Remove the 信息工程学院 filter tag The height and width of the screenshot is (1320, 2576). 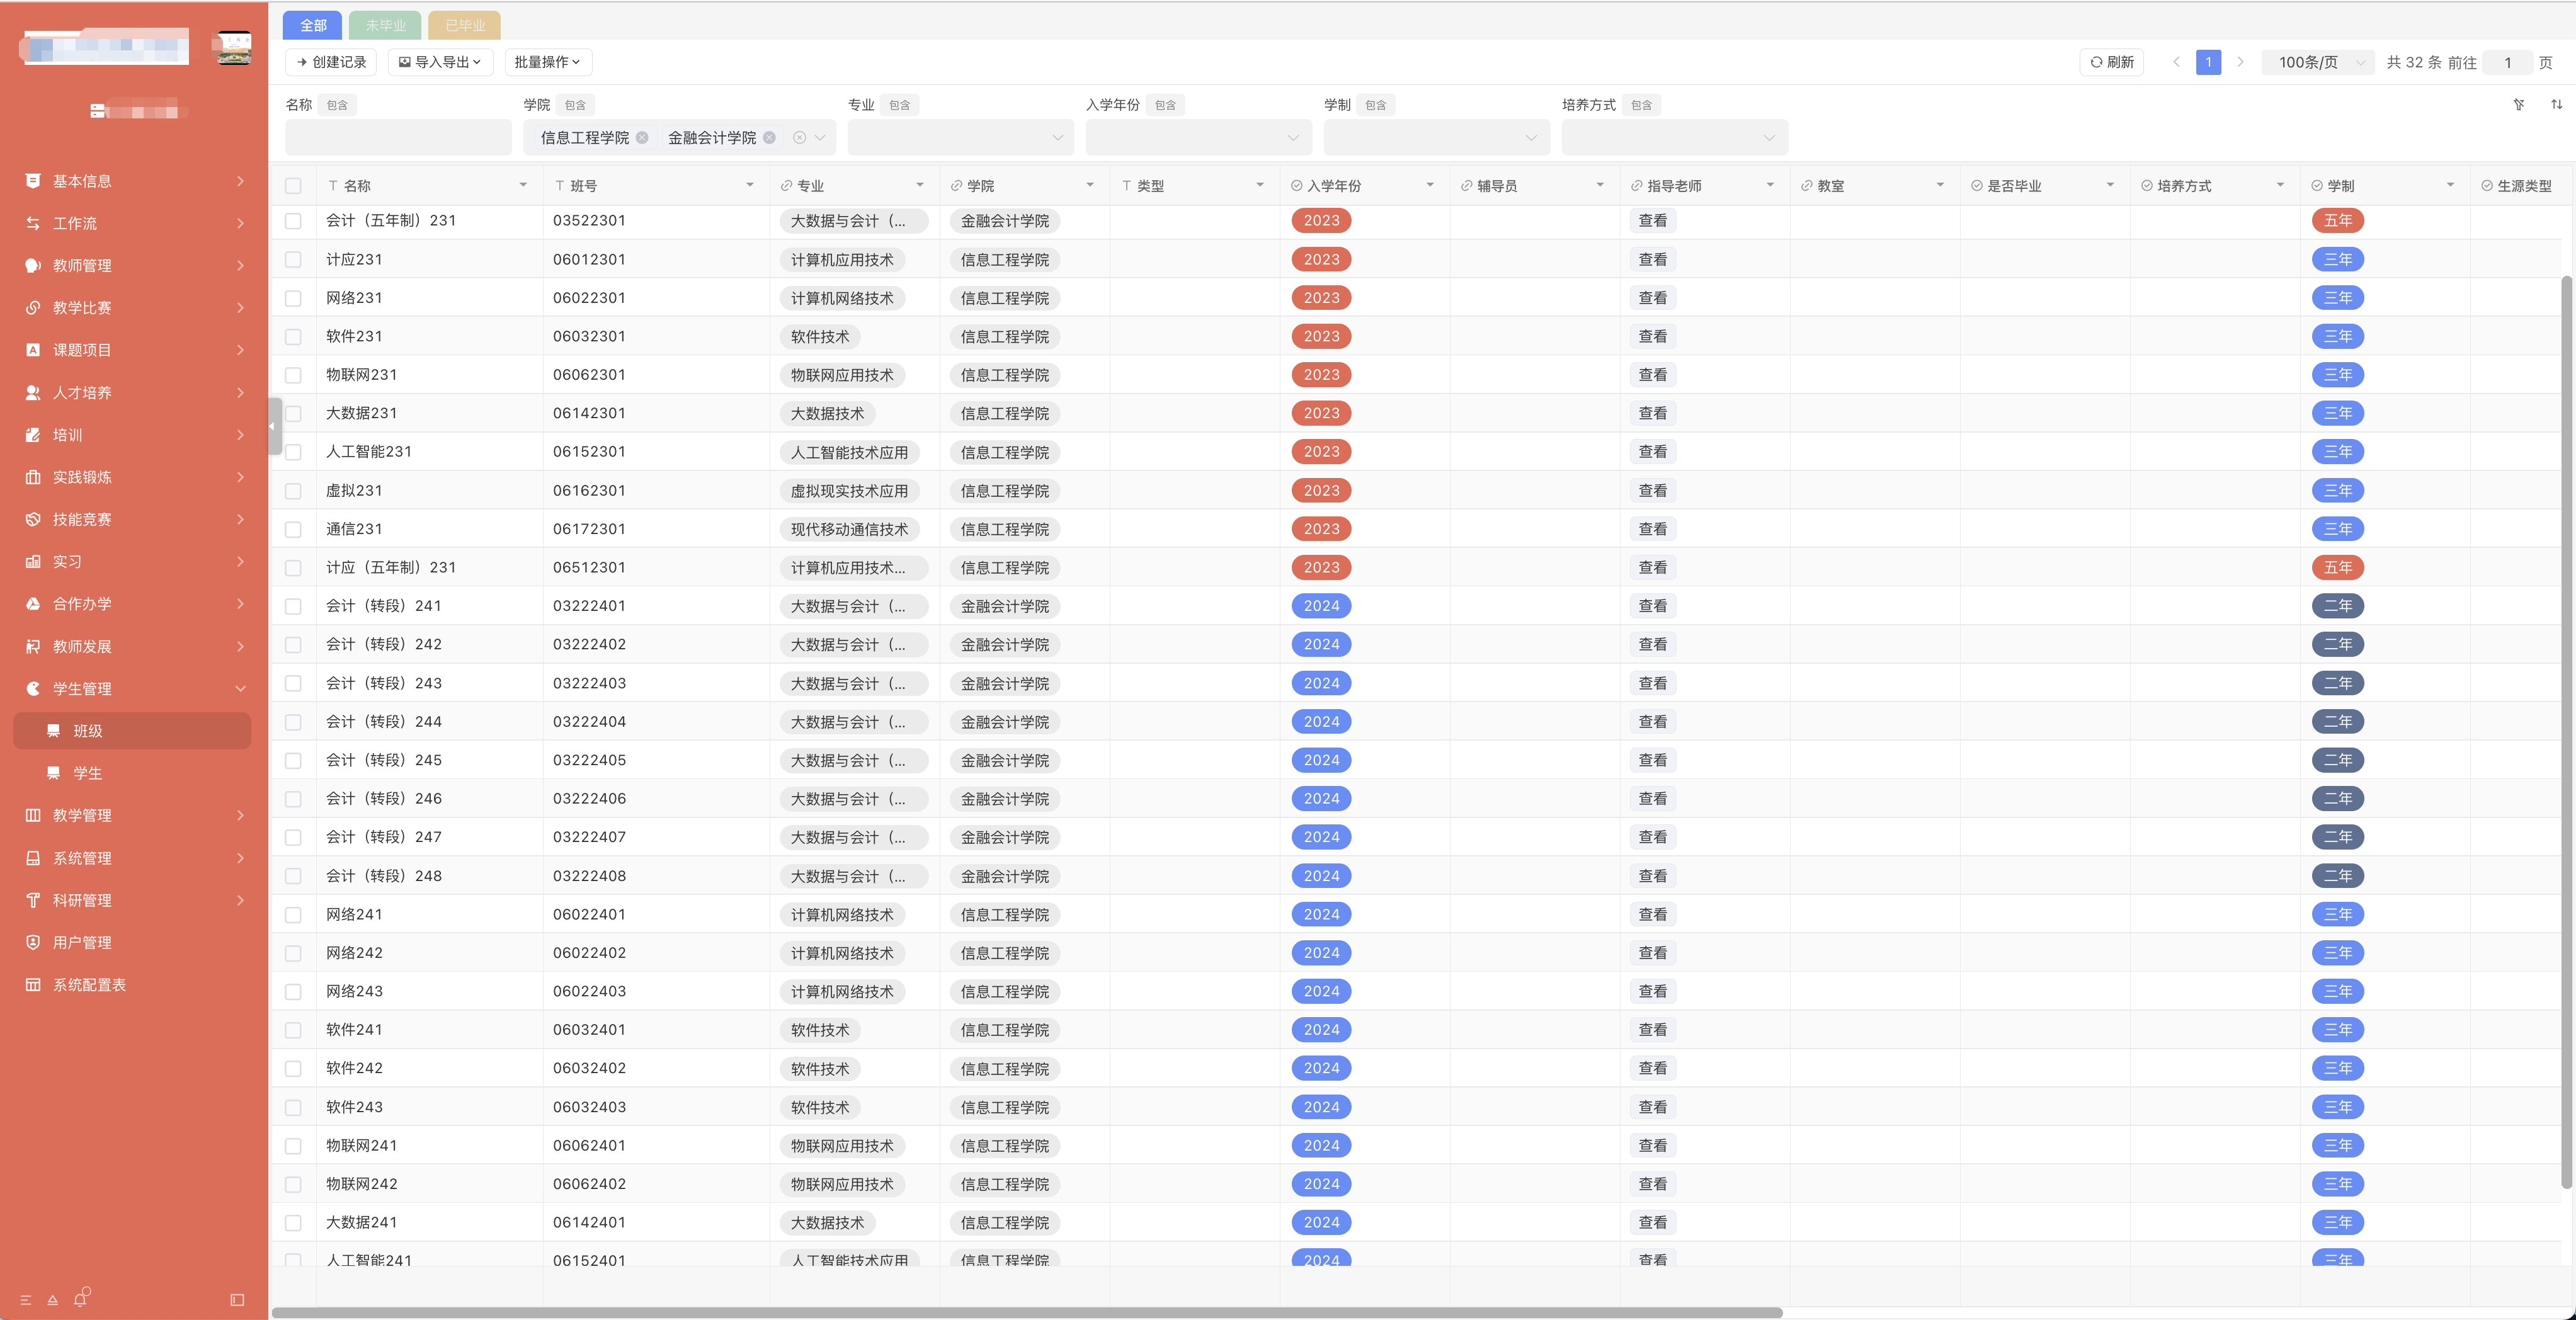click(x=642, y=138)
